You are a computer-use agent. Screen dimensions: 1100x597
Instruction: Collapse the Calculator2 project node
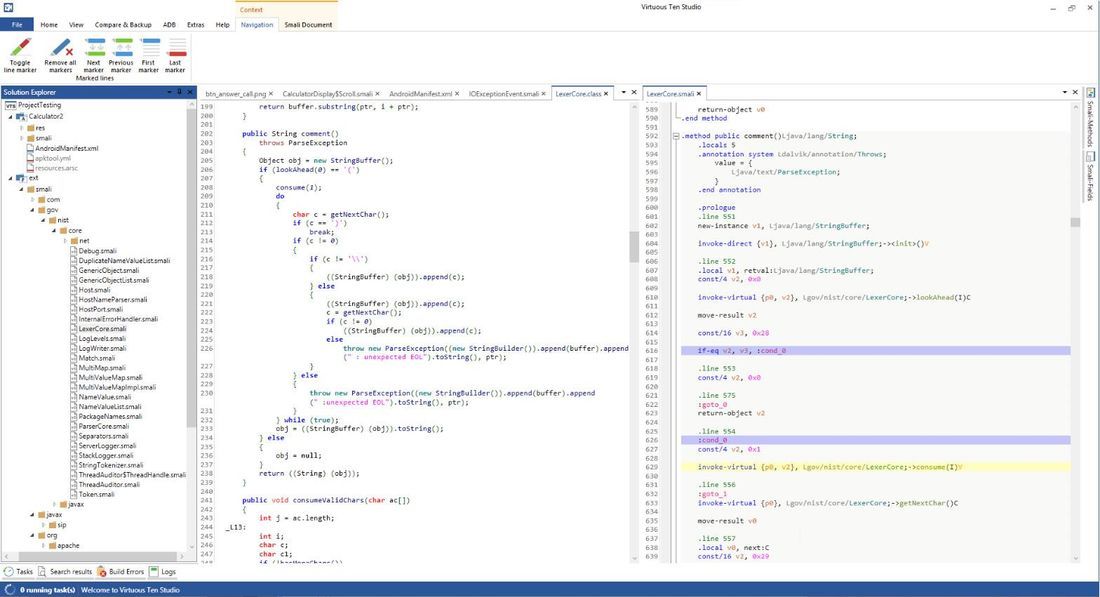[11, 116]
